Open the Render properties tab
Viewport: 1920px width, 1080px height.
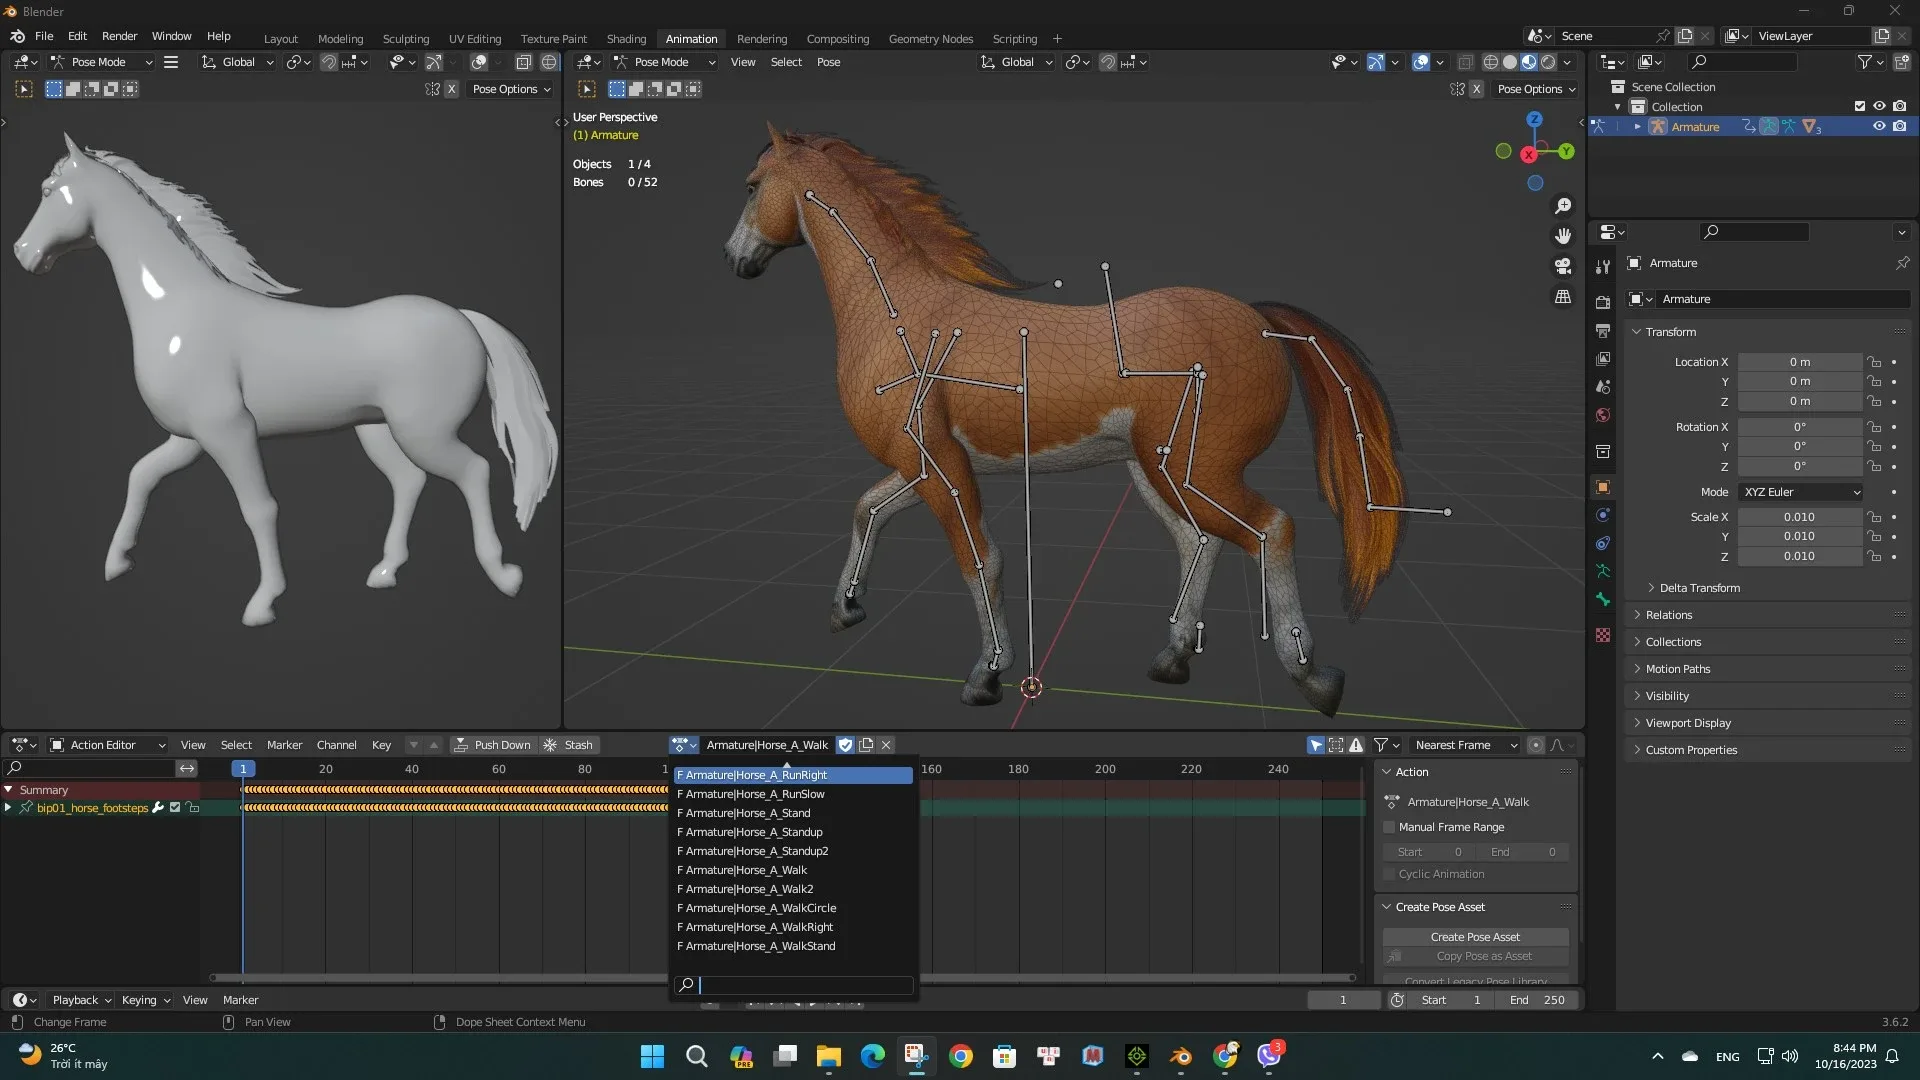click(x=1603, y=302)
